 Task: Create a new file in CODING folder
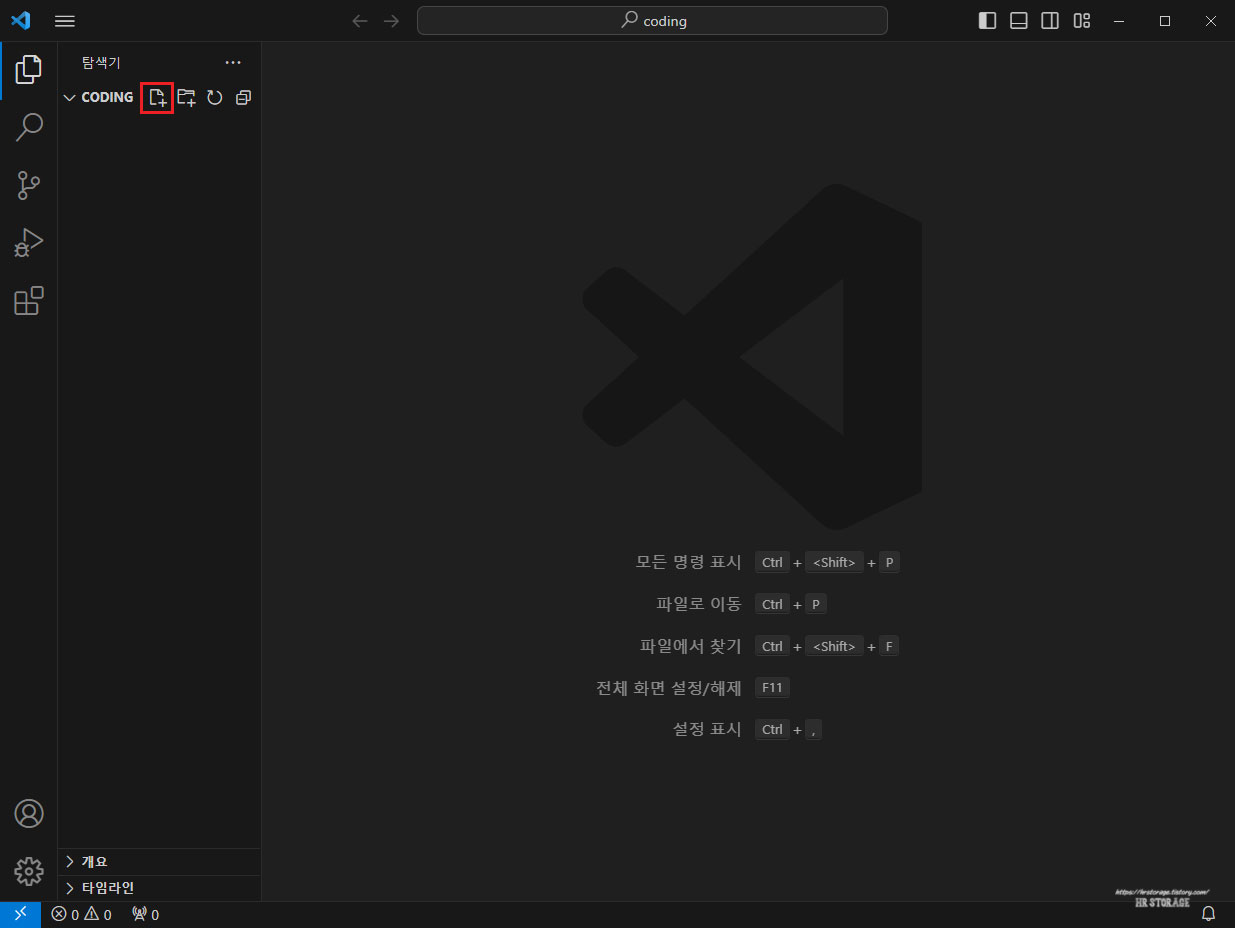(157, 97)
